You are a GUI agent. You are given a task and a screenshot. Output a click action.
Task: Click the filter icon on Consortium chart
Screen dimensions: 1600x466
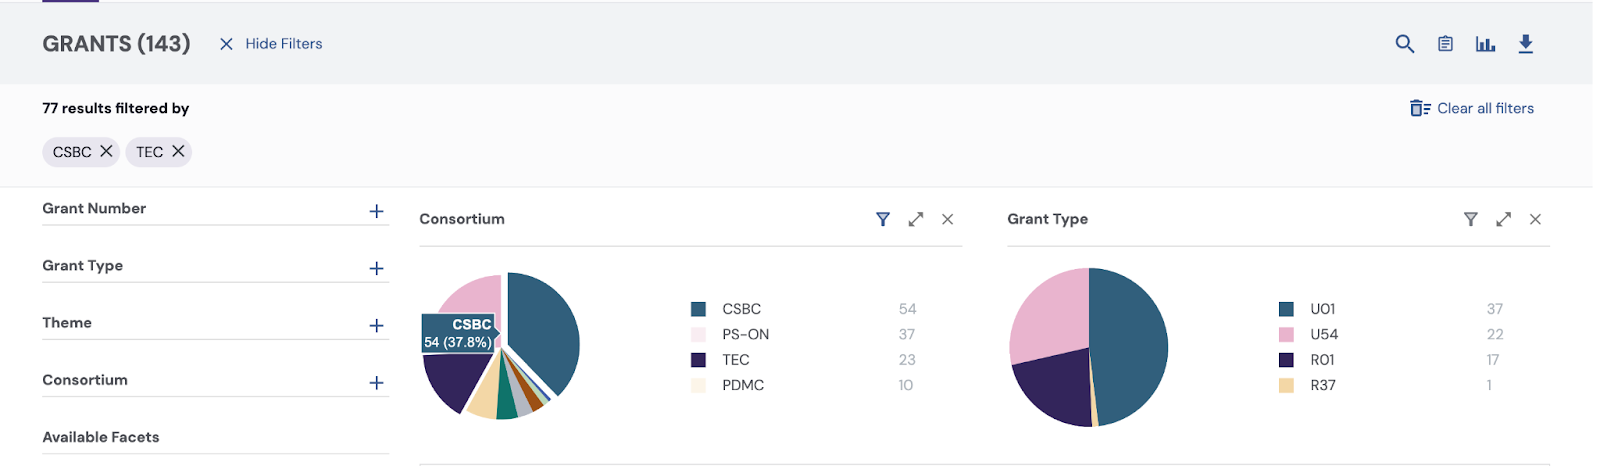pyautogui.click(x=882, y=219)
